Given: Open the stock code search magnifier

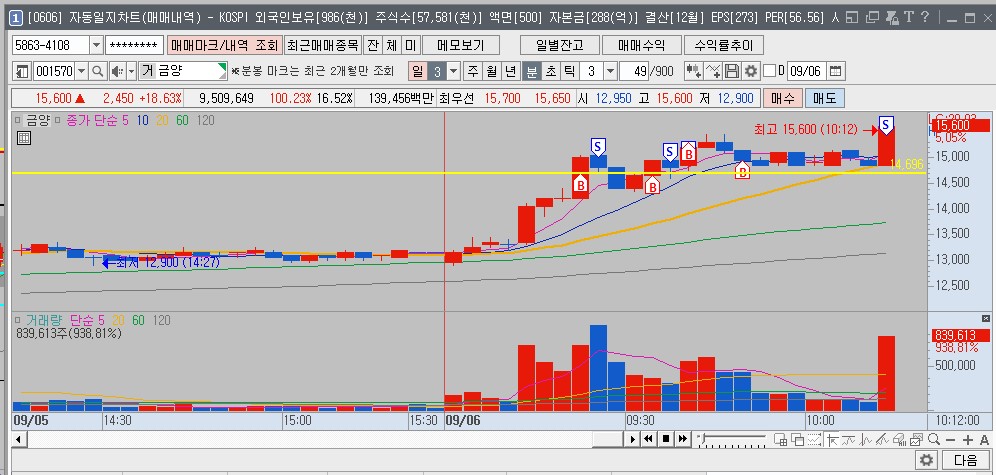Looking at the screenshot, I should tap(98, 71).
